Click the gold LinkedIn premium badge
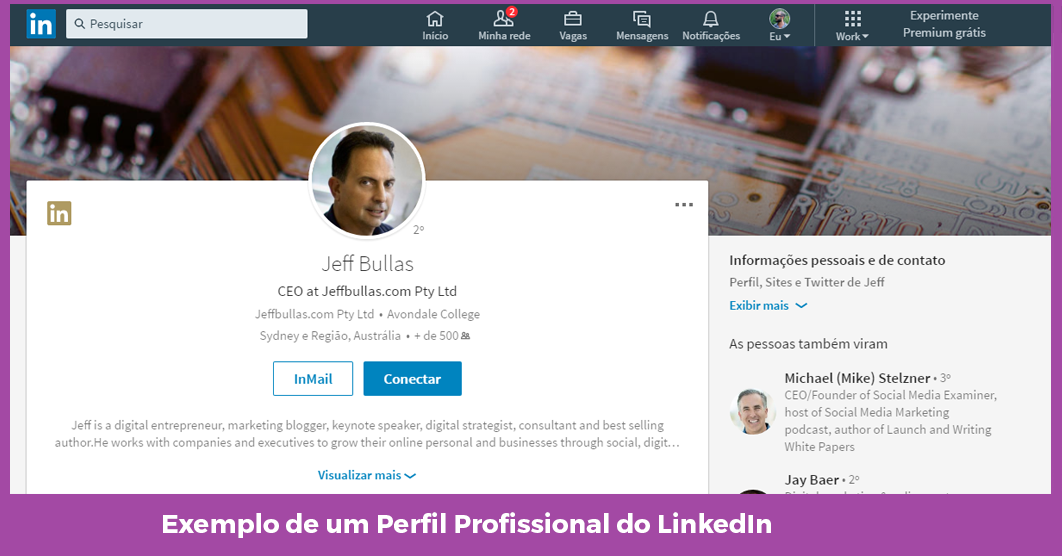 point(59,213)
